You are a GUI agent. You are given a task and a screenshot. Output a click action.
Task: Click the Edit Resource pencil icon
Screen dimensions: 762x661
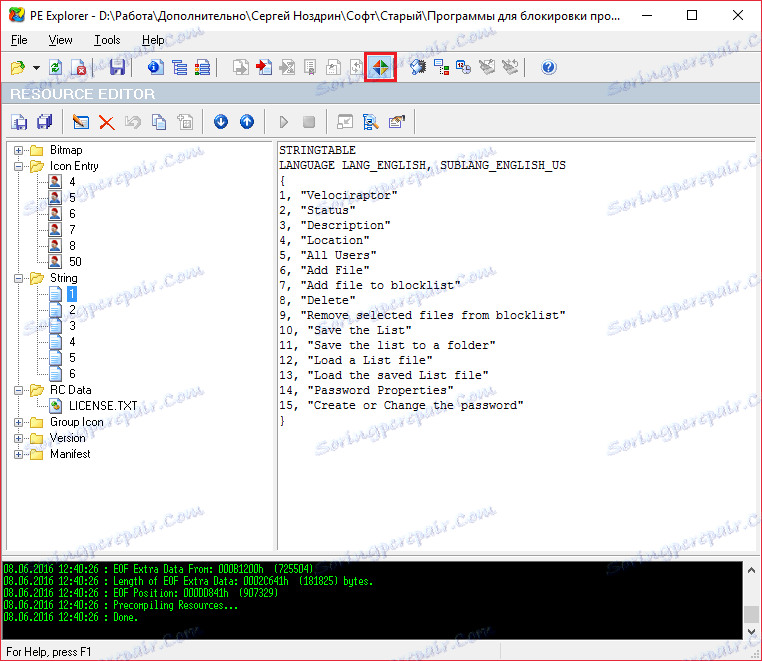coord(81,122)
